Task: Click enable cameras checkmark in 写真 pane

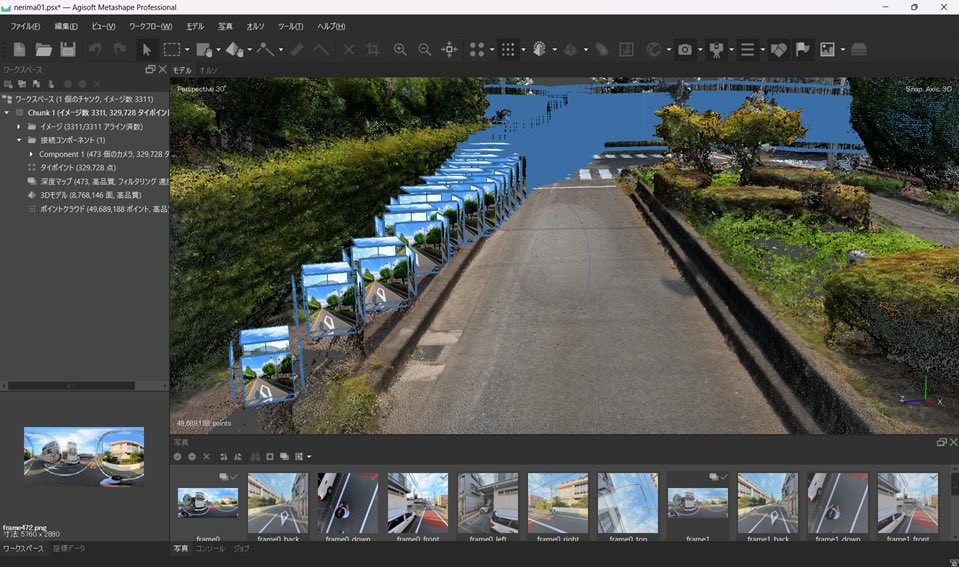Action: tap(177, 456)
